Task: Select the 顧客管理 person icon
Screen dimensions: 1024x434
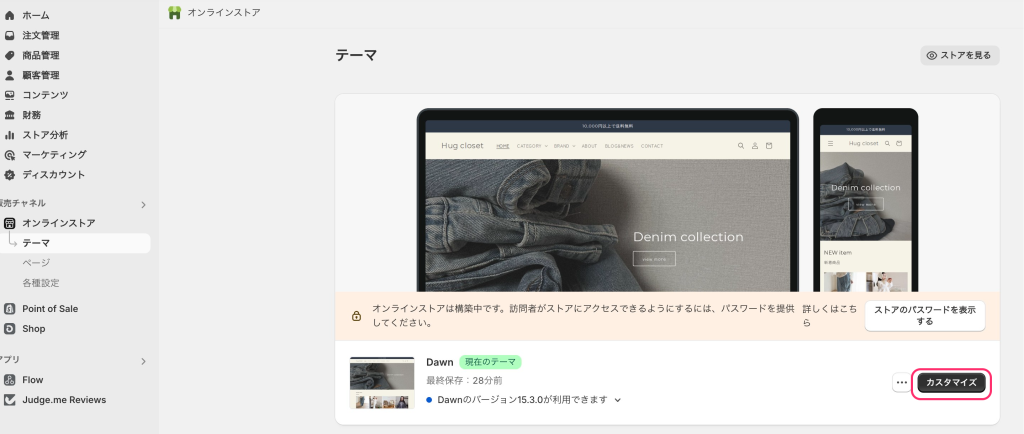Action: pos(10,75)
